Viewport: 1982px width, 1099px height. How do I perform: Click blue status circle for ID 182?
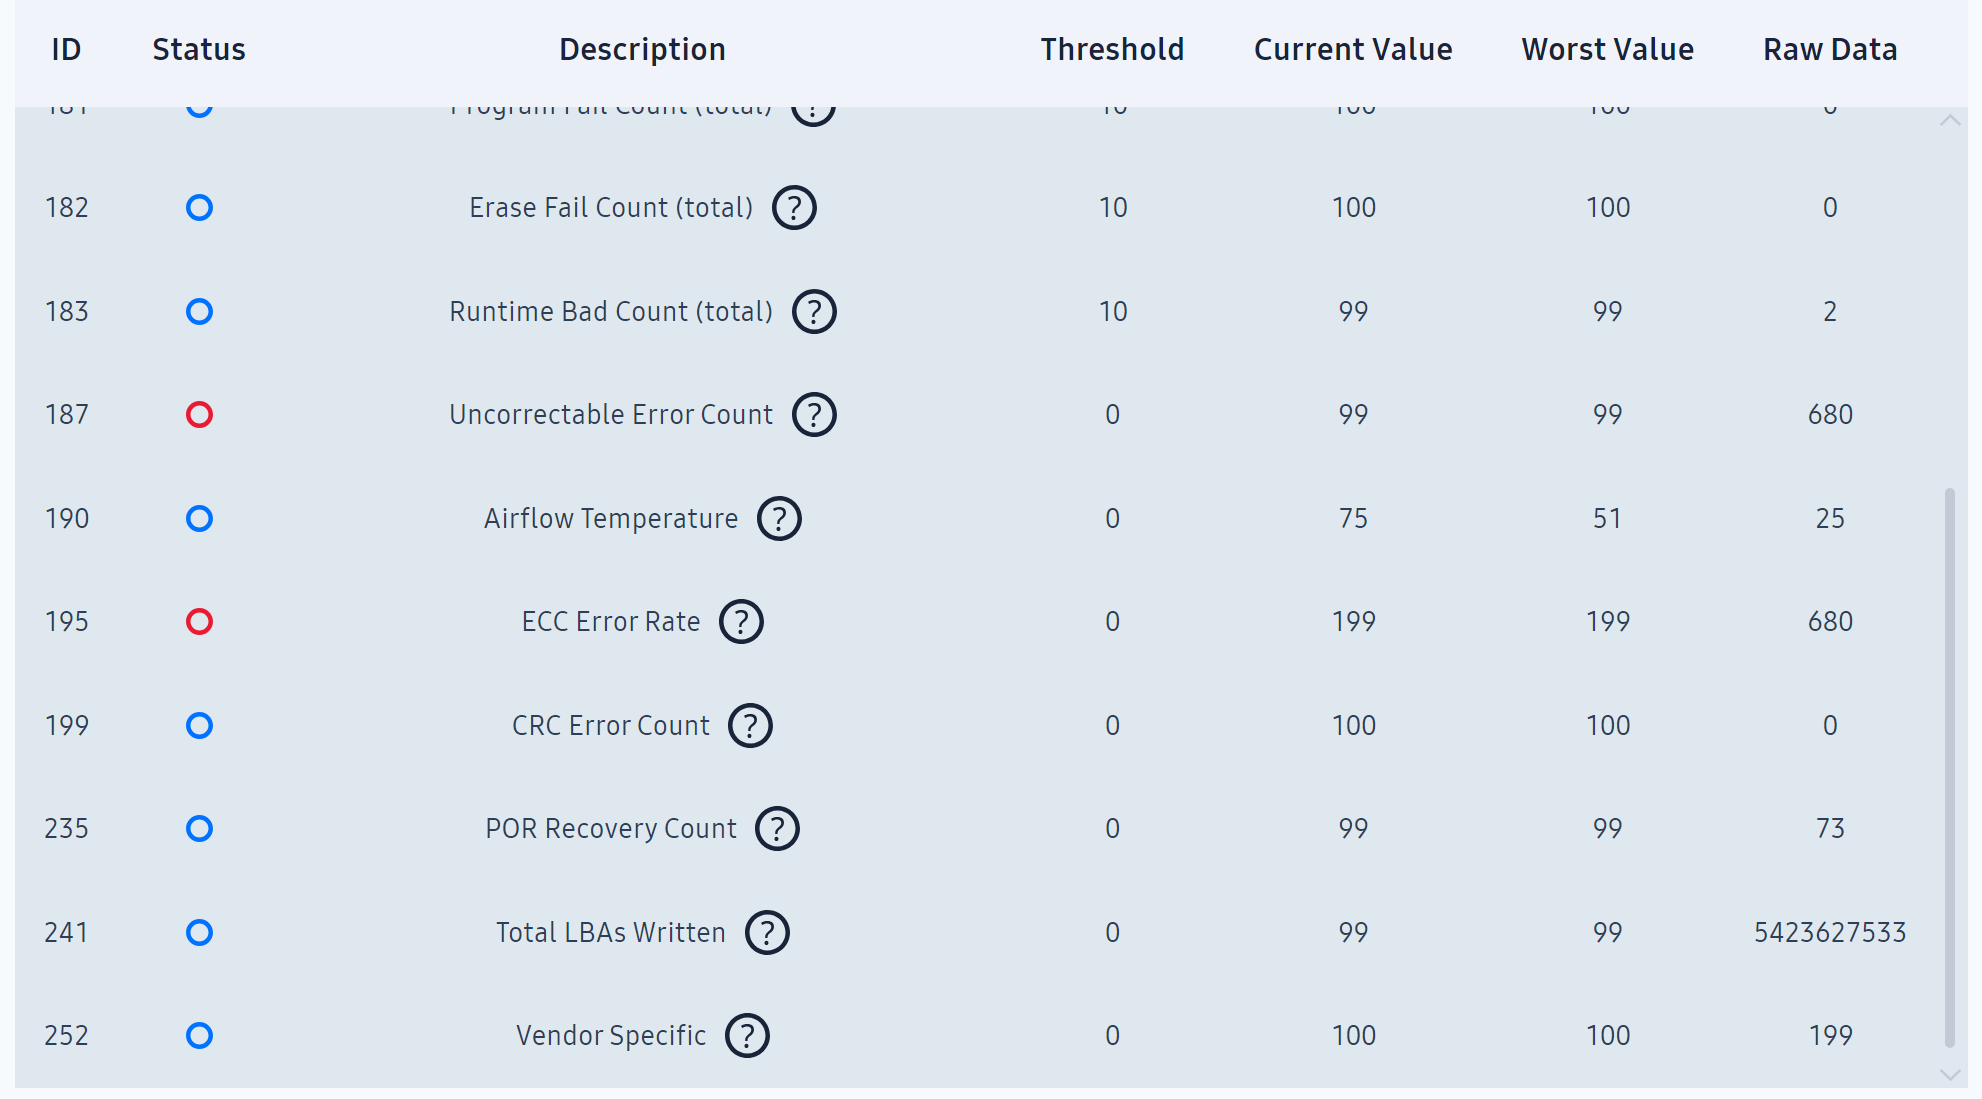(199, 208)
